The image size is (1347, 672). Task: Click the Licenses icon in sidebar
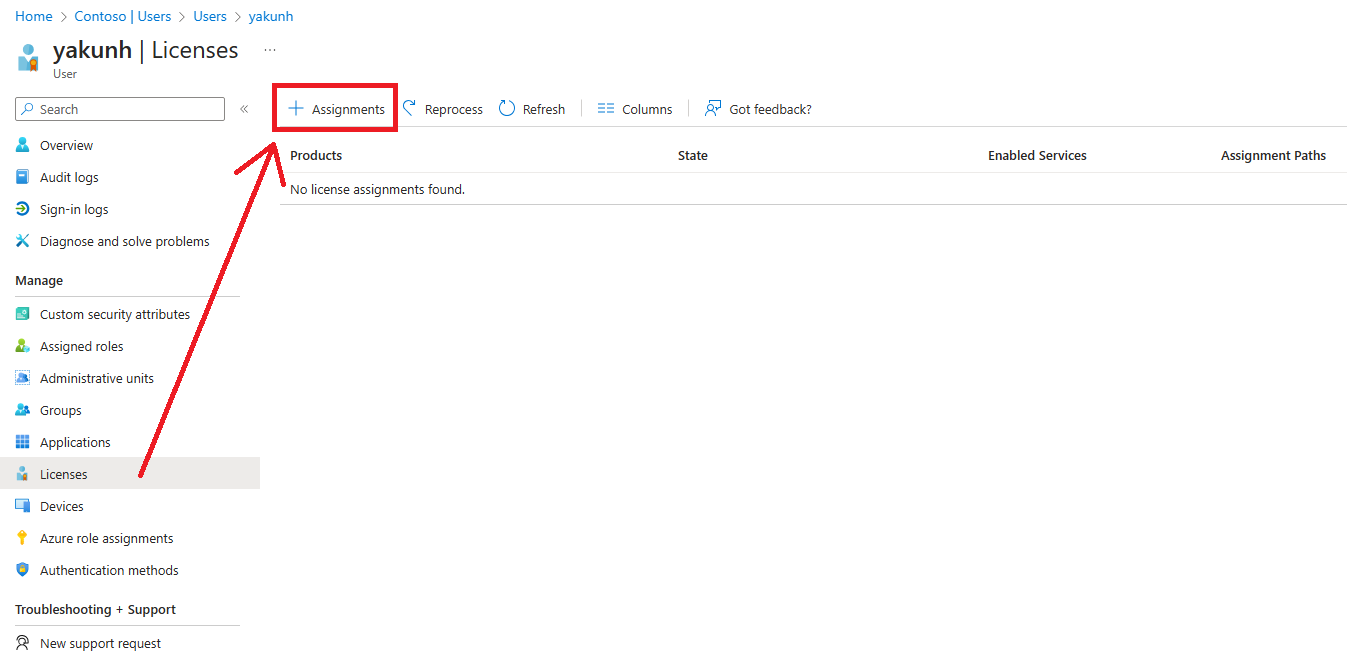[x=22, y=474]
